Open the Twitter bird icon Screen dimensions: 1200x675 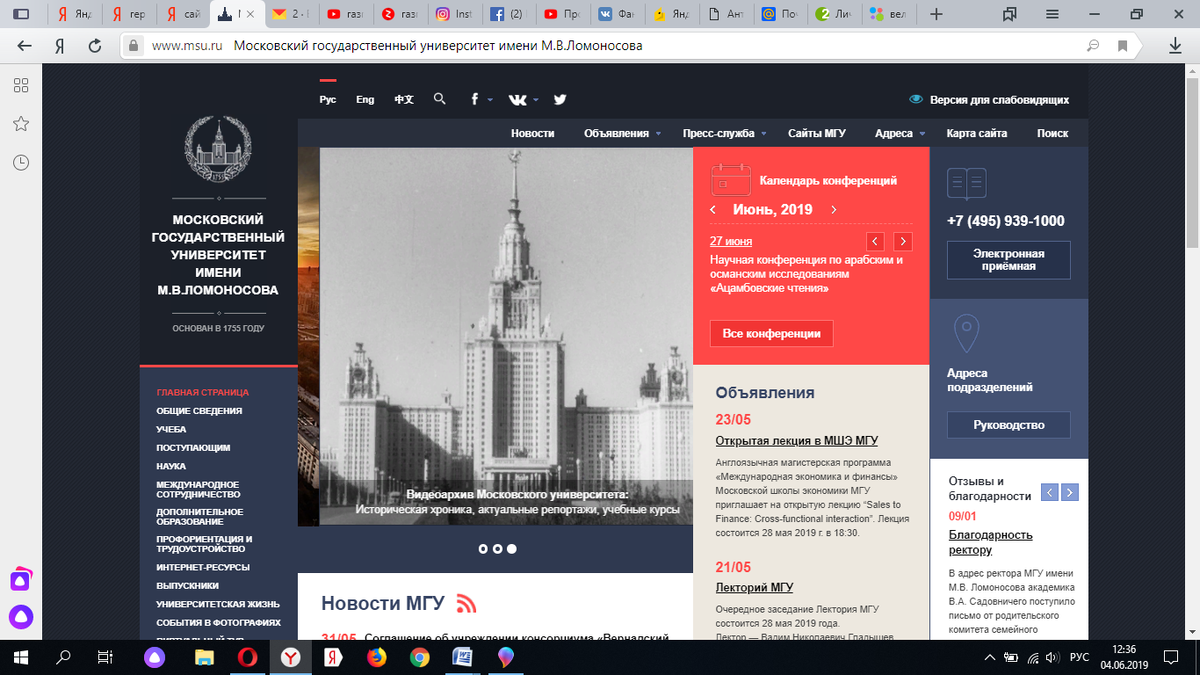[x=560, y=99]
